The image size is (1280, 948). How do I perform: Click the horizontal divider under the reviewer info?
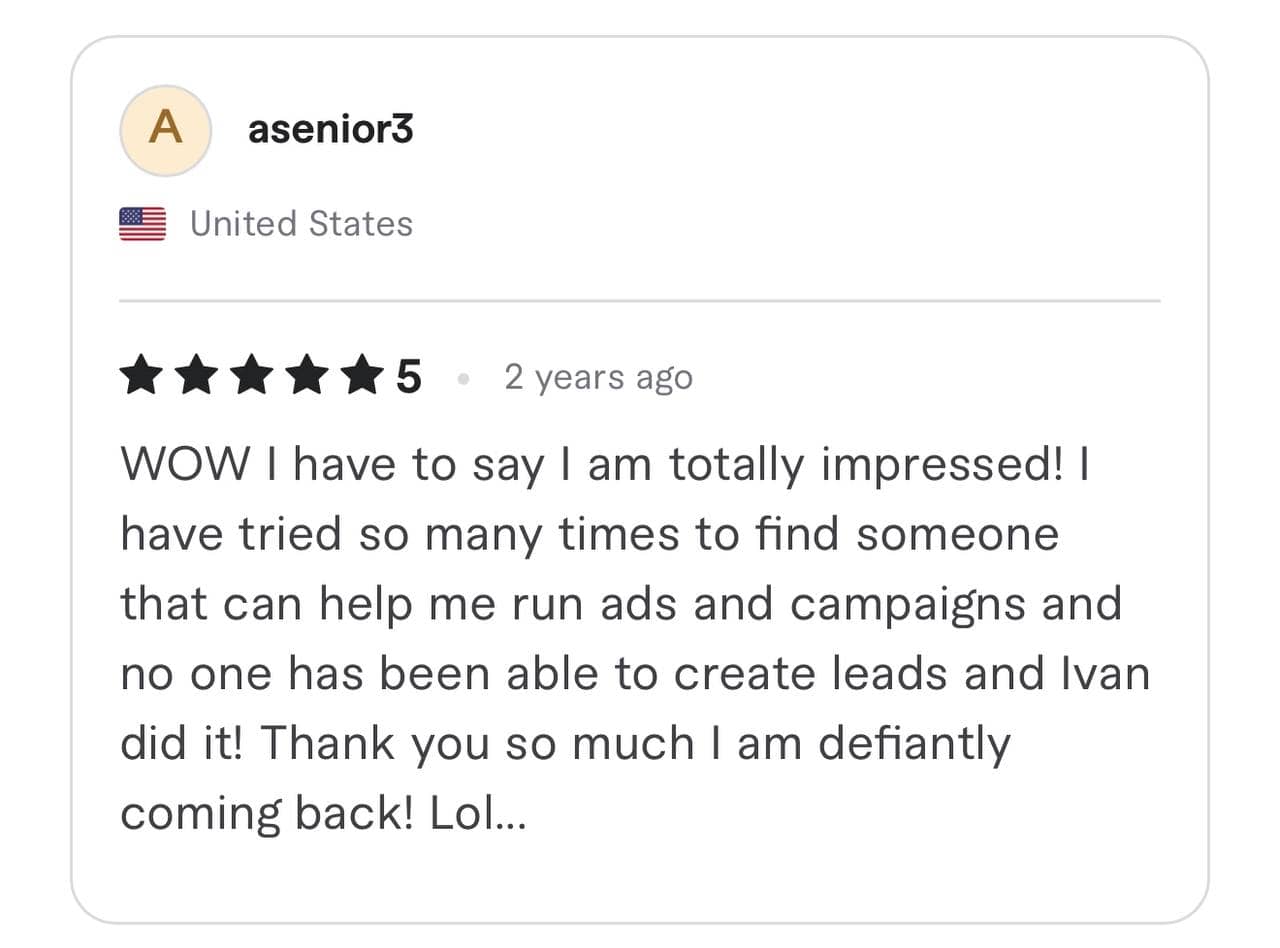(x=640, y=300)
